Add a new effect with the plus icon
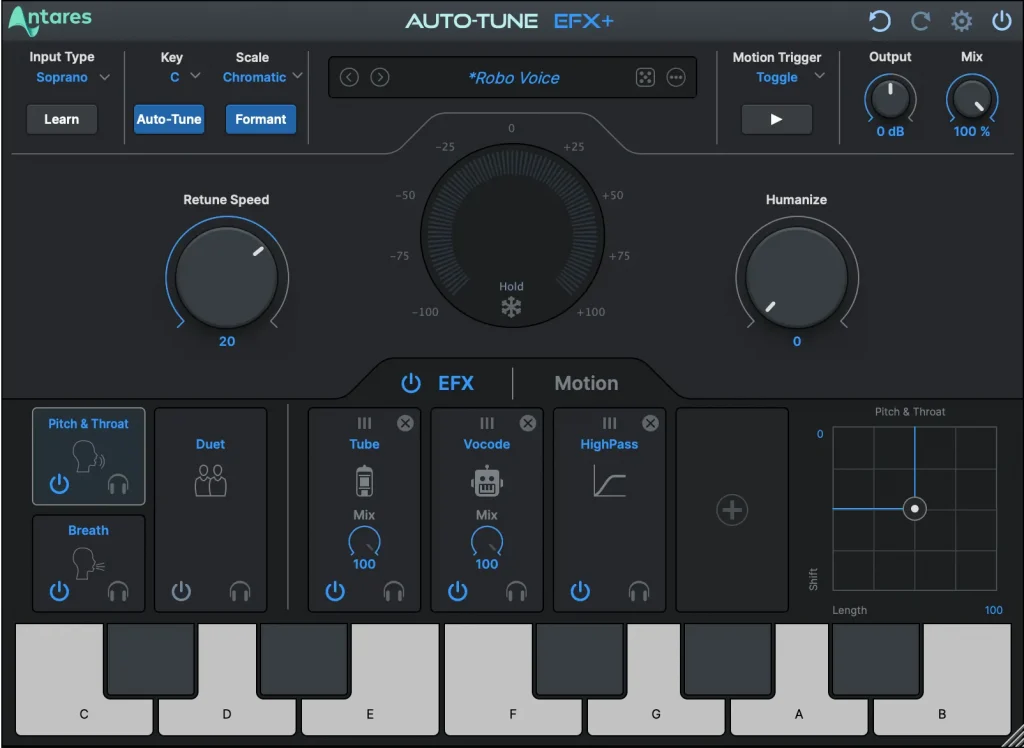 [x=732, y=509]
